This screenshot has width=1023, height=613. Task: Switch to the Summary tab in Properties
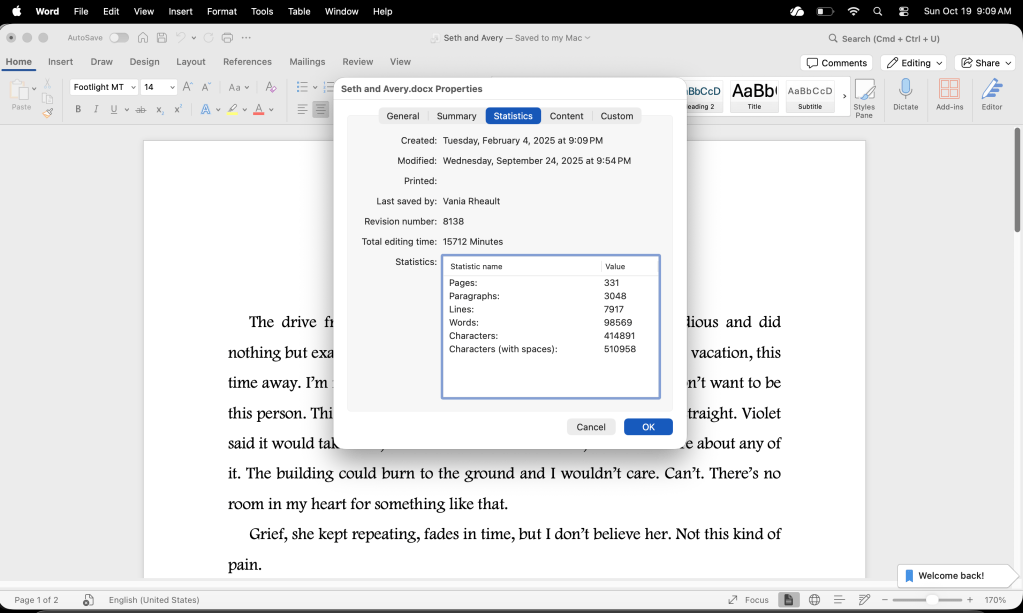(456, 115)
